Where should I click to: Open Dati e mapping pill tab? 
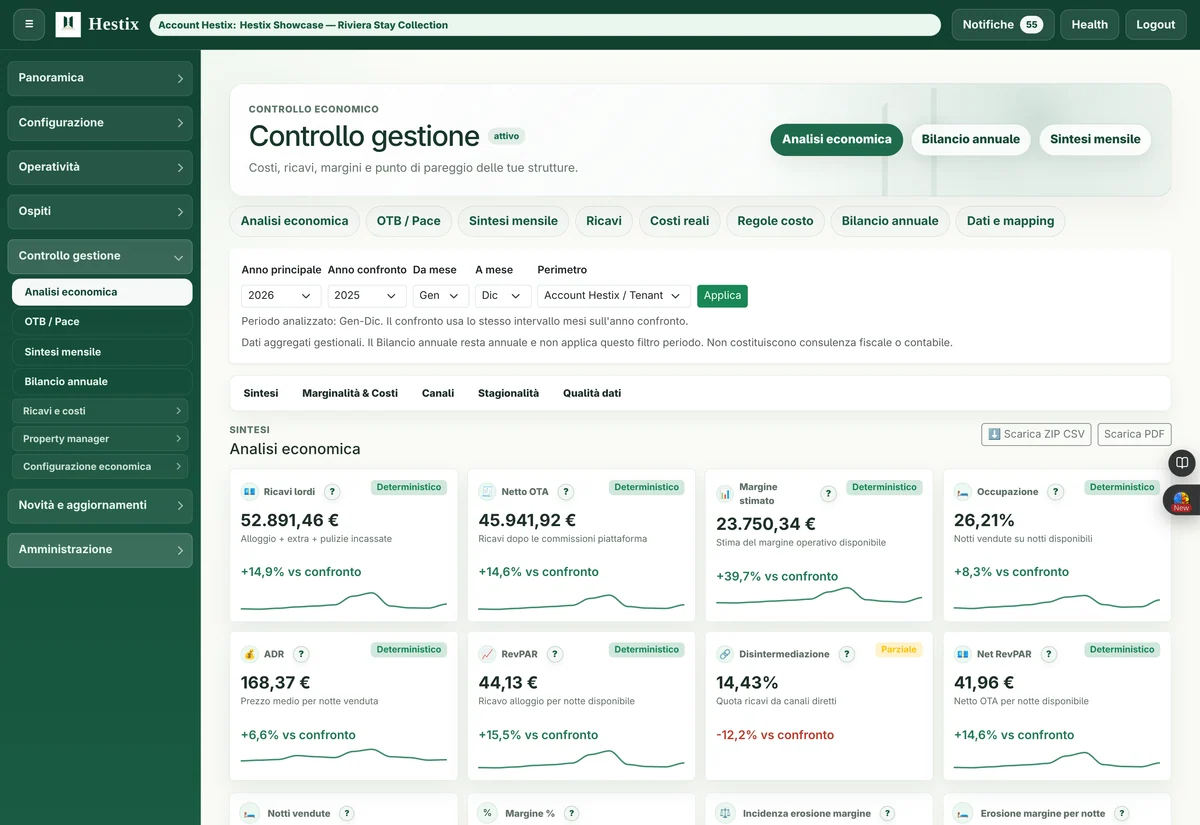(1010, 221)
